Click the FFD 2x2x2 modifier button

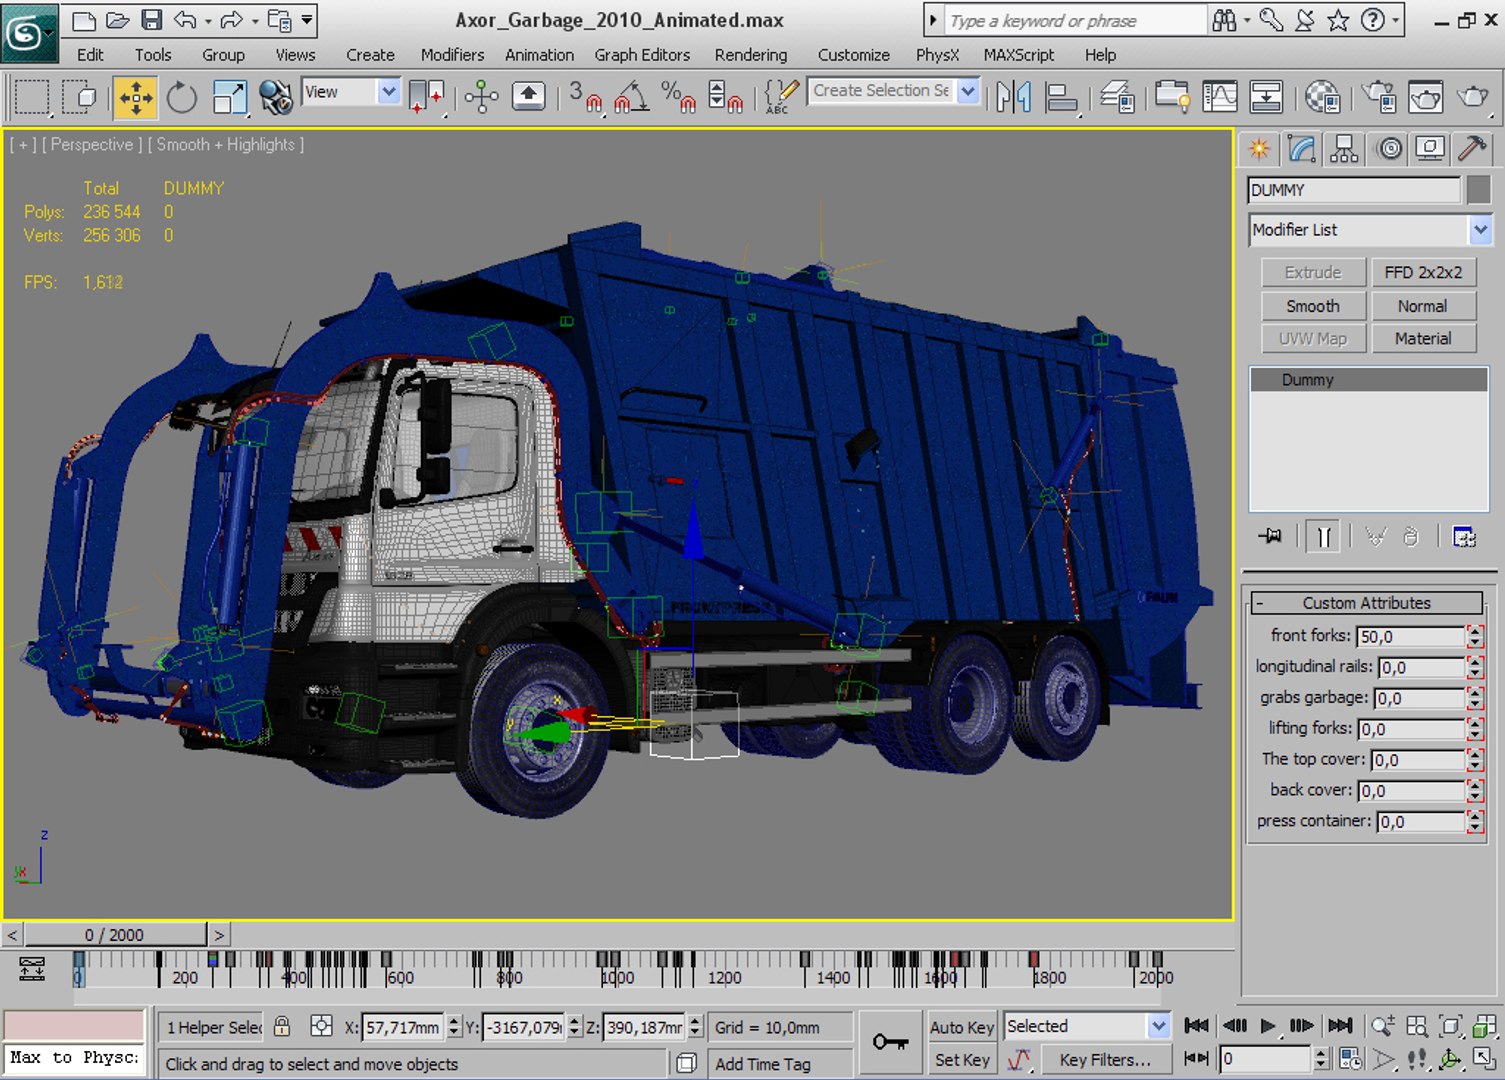pyautogui.click(x=1423, y=272)
